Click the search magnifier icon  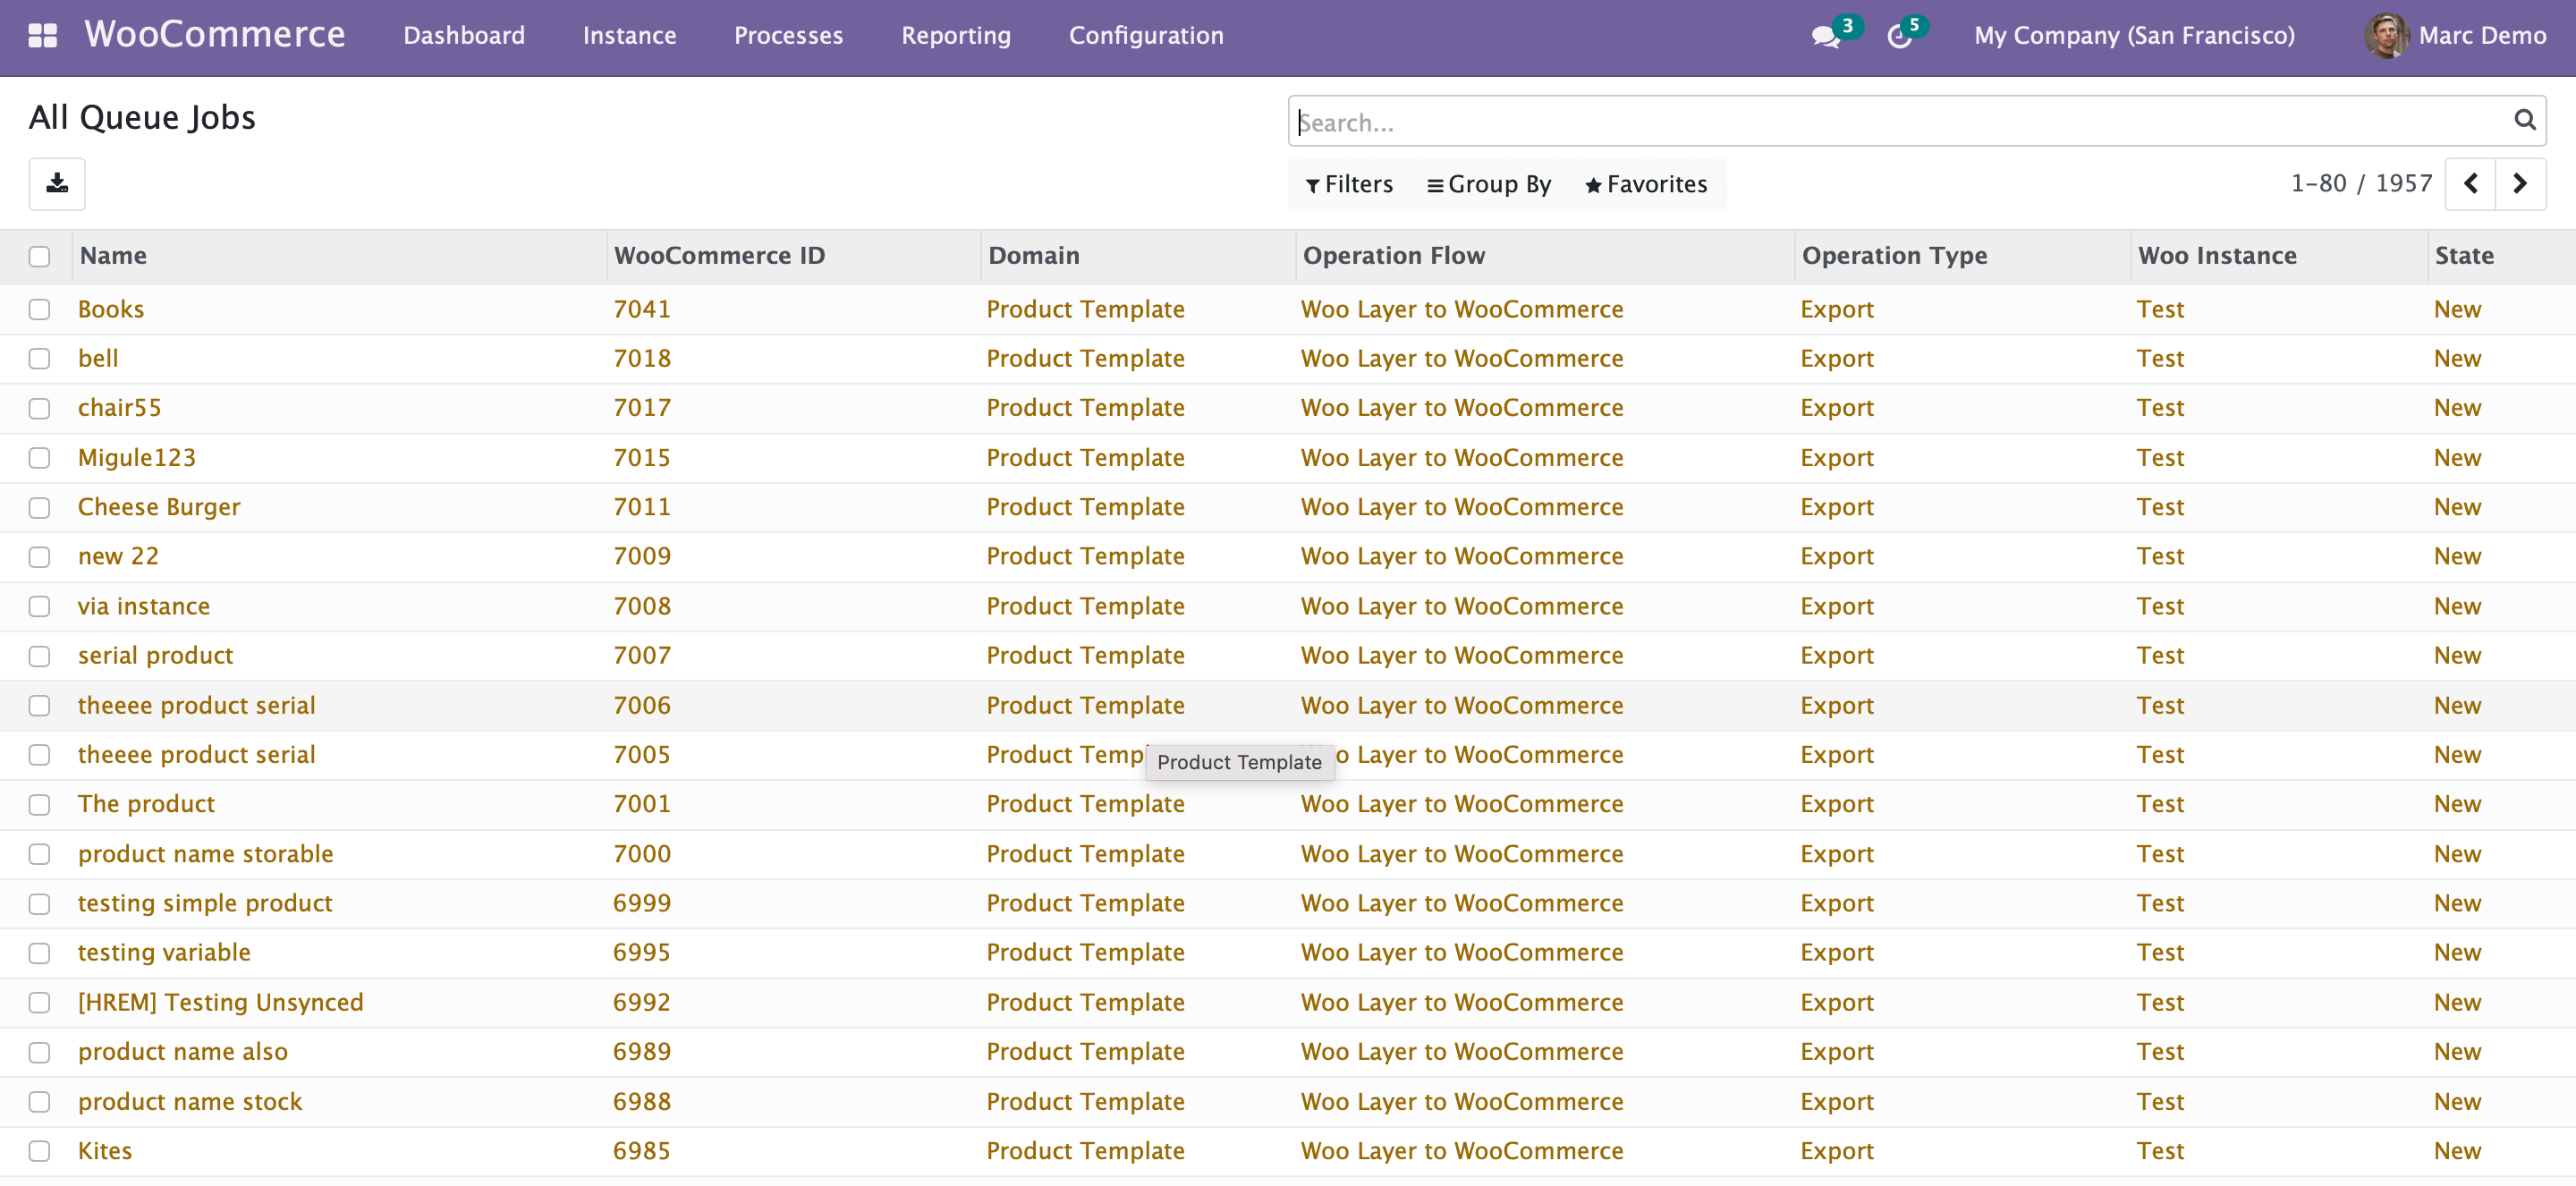pyautogui.click(x=2524, y=121)
